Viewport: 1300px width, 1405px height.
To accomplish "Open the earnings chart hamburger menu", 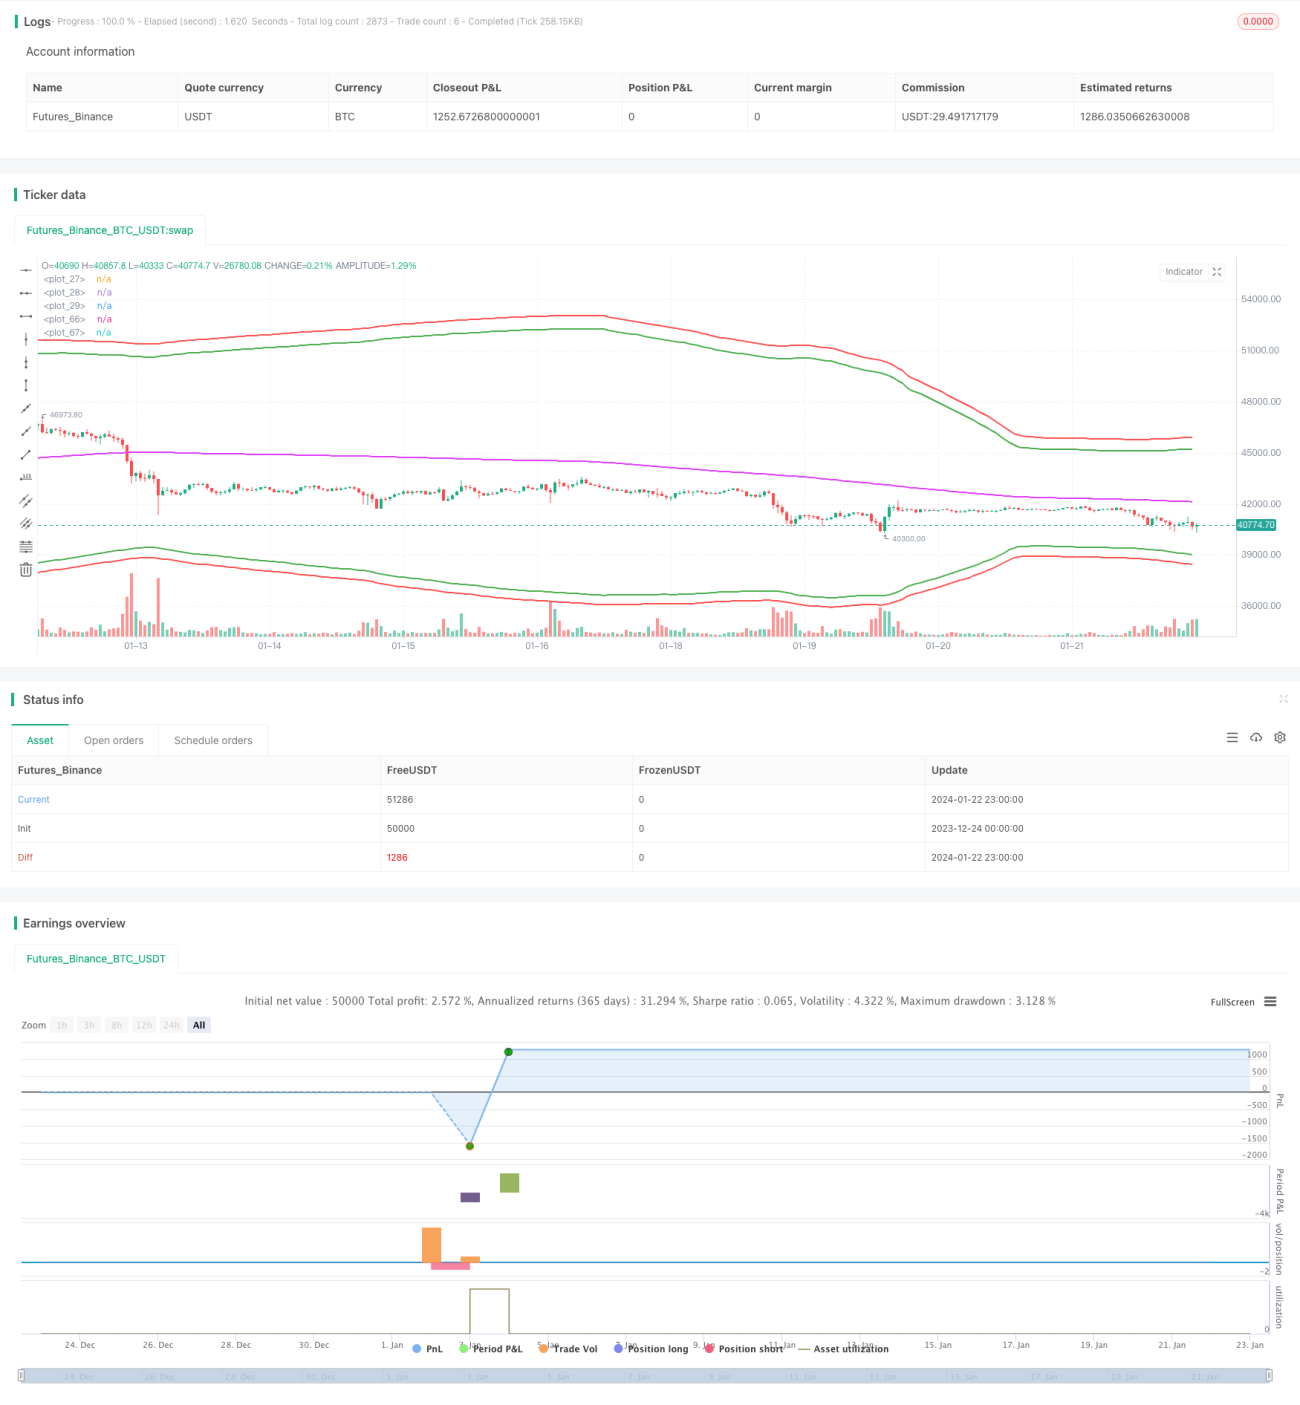I will click(1270, 1001).
